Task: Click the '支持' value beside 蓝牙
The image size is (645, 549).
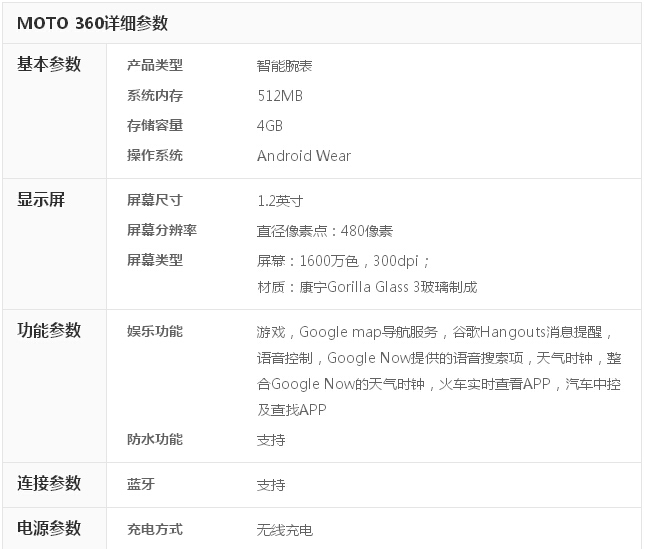Action: pyautogui.click(x=271, y=485)
